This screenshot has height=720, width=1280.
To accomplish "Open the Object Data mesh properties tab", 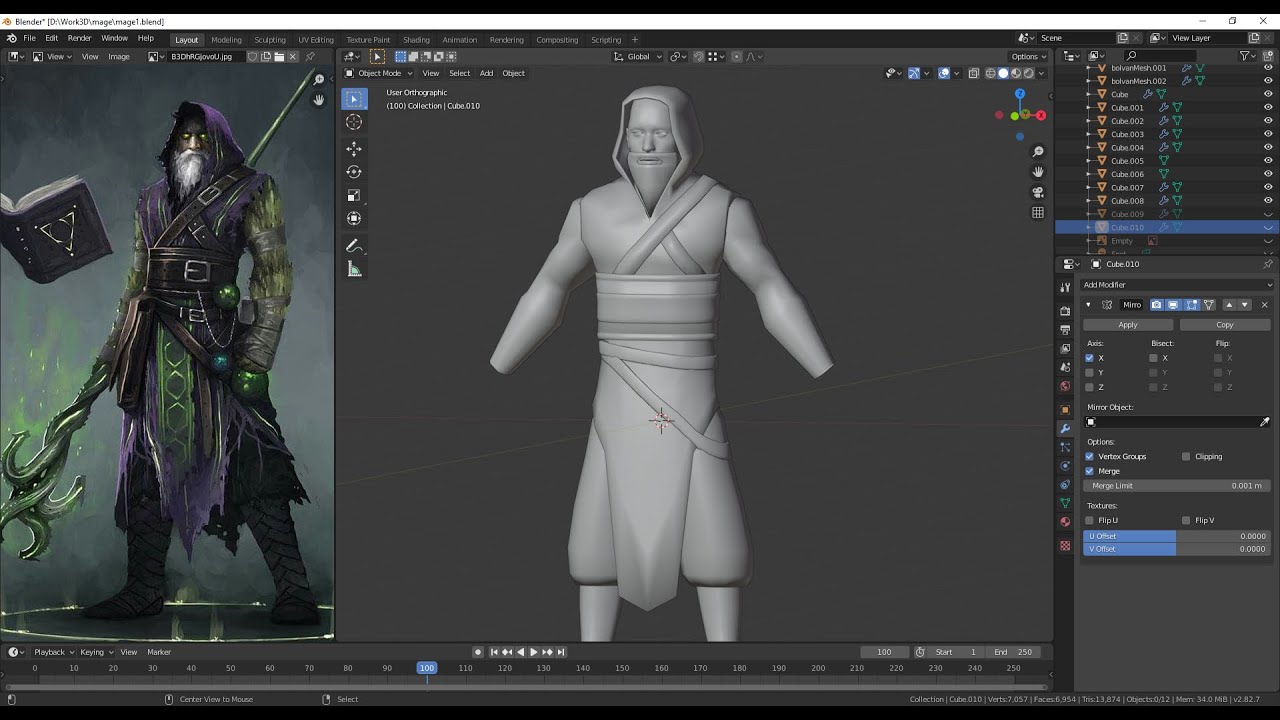I will point(1065,503).
